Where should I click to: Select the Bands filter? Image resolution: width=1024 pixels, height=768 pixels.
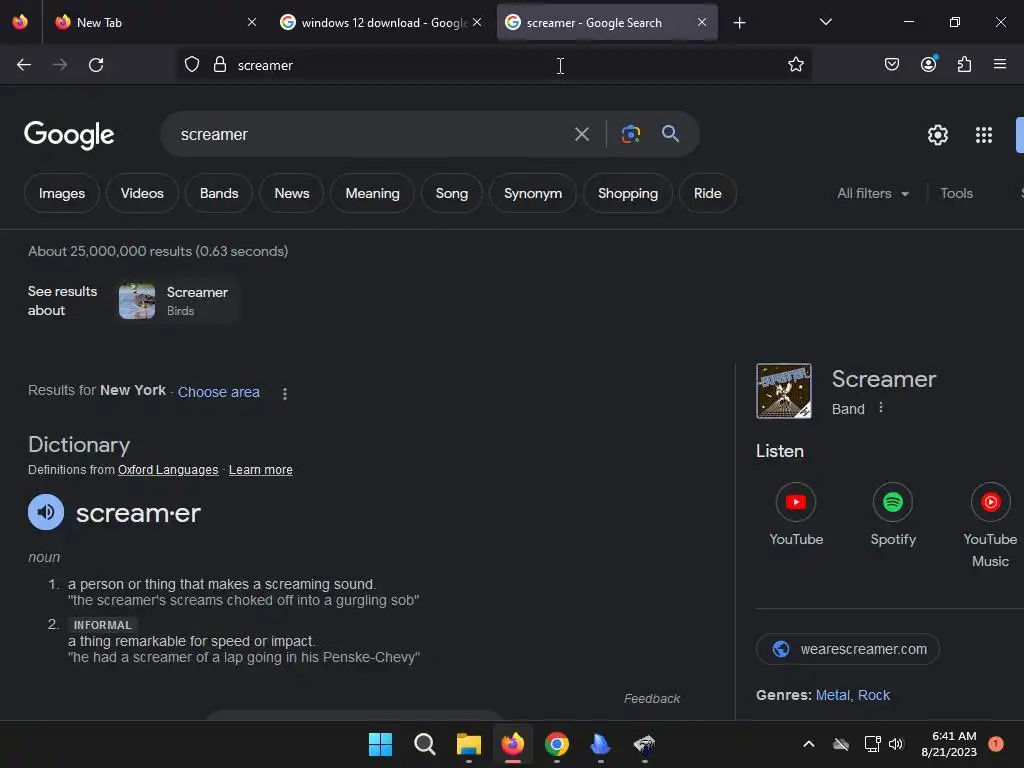(x=219, y=193)
